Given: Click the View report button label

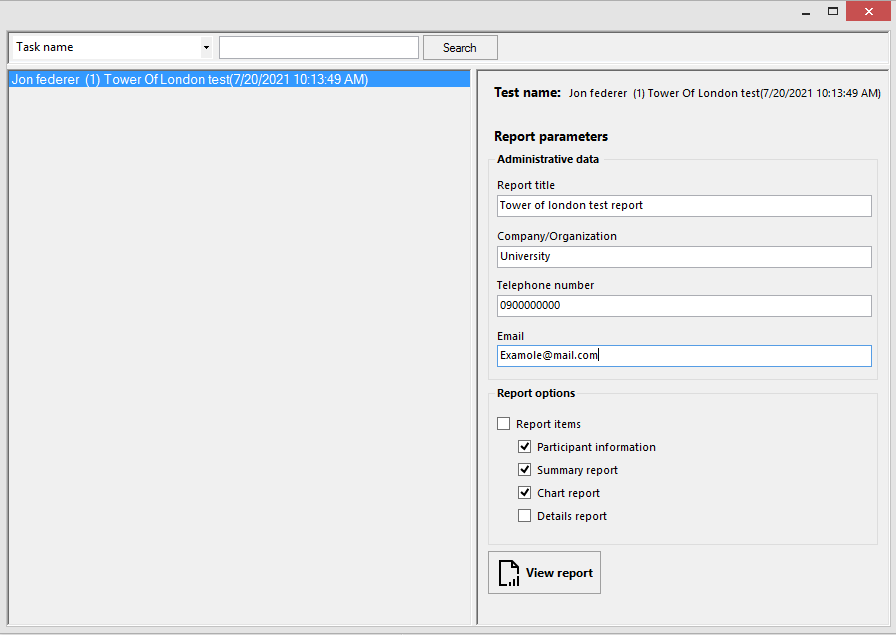Looking at the screenshot, I should (559, 573).
